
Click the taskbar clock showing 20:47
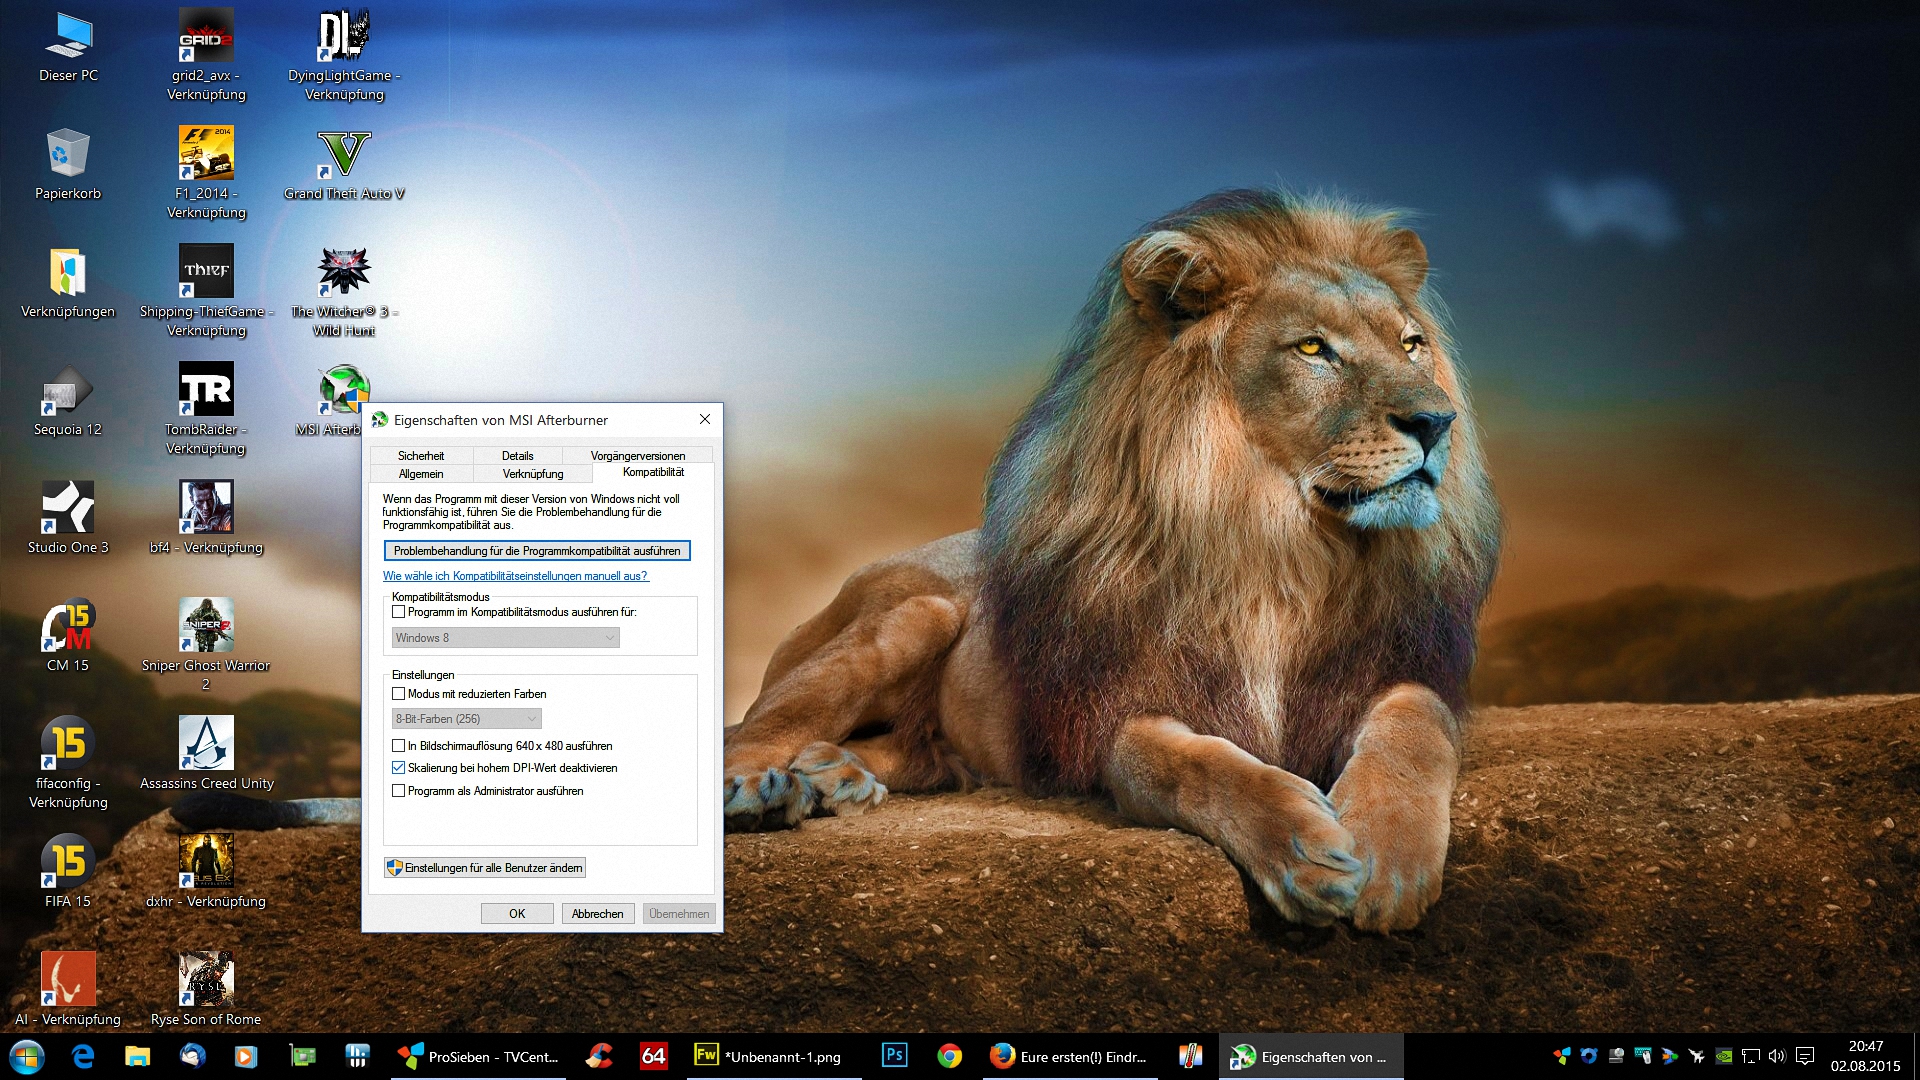(x=1865, y=1056)
